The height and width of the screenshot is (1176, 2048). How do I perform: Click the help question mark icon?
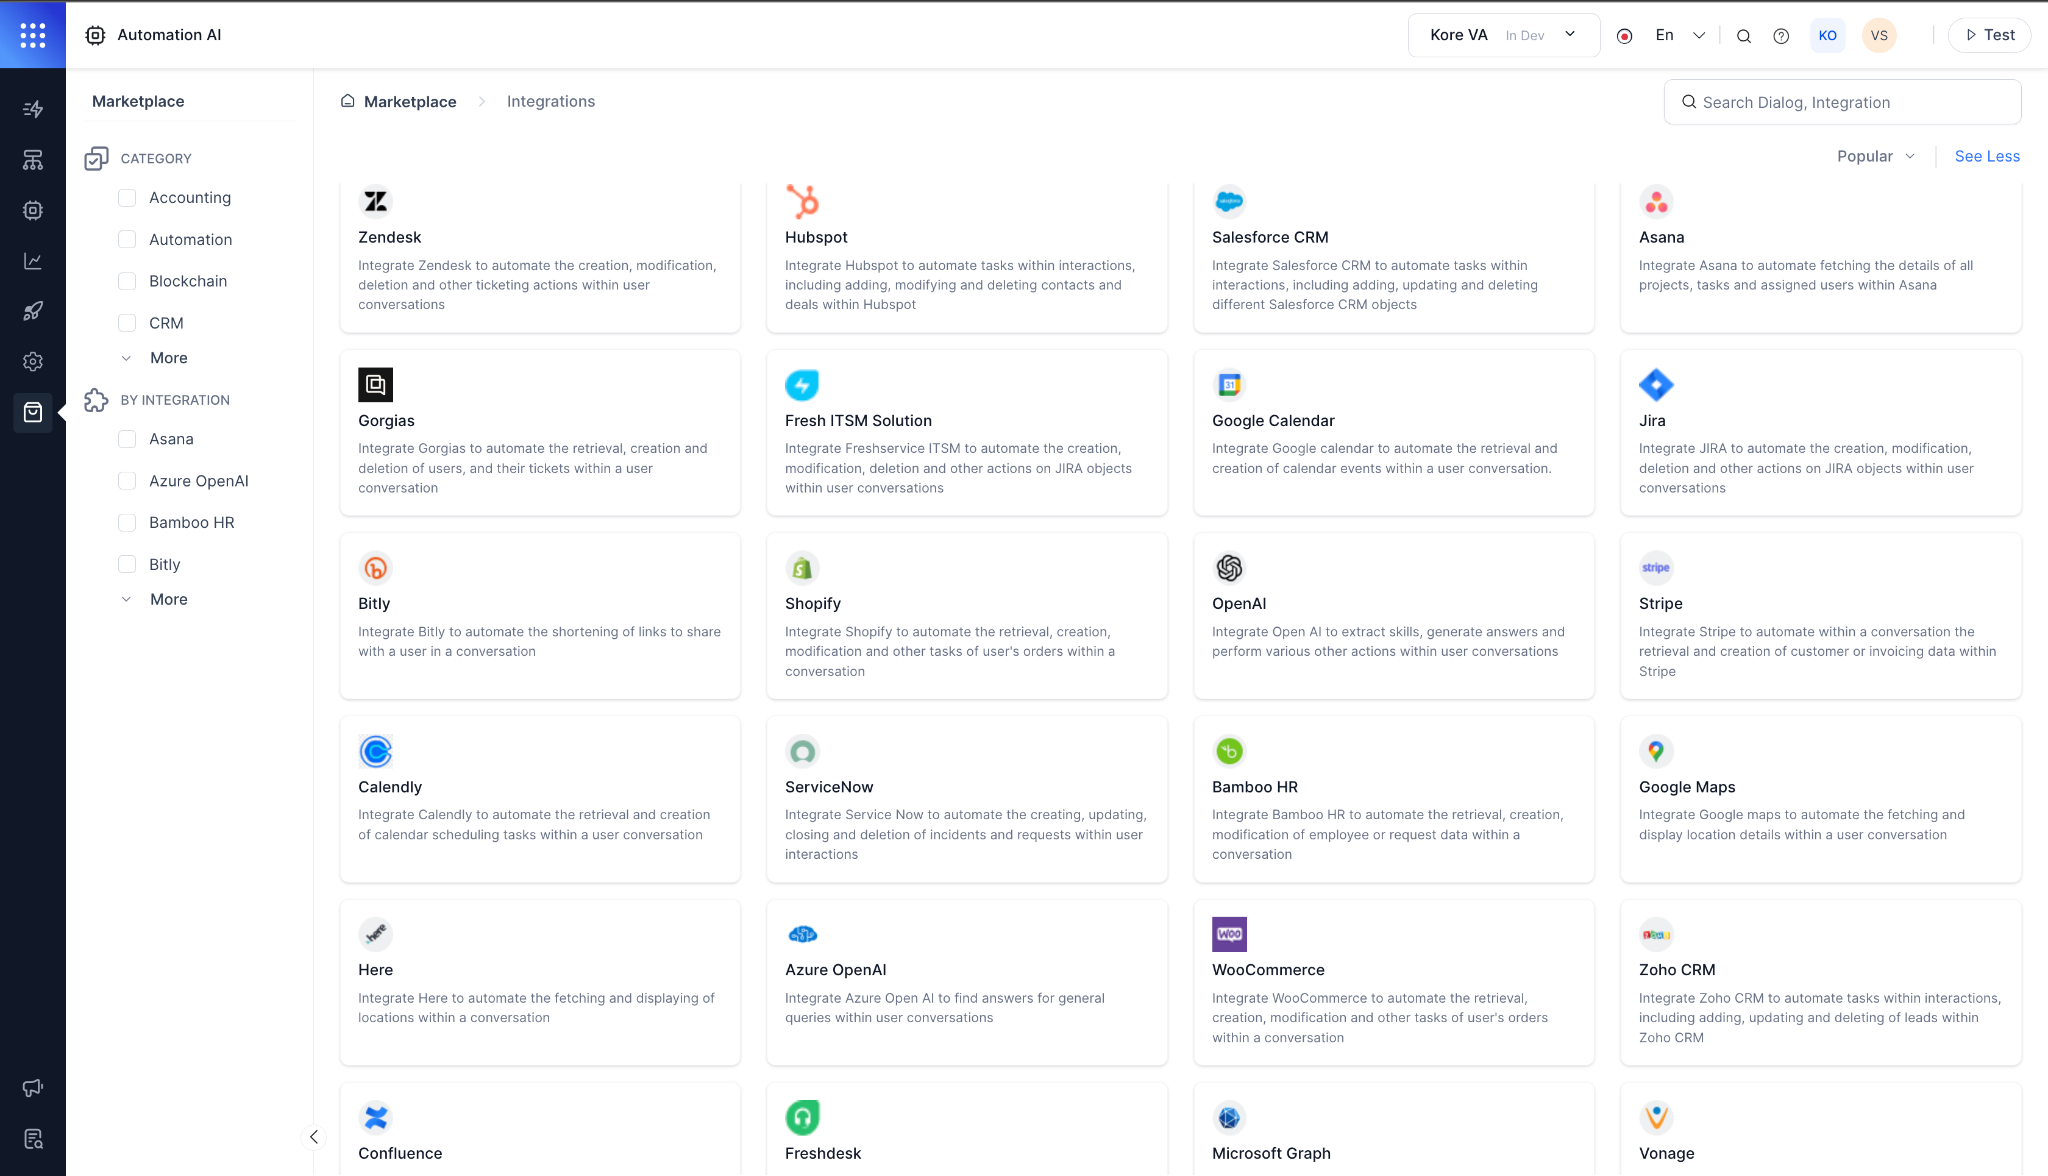[x=1781, y=36]
